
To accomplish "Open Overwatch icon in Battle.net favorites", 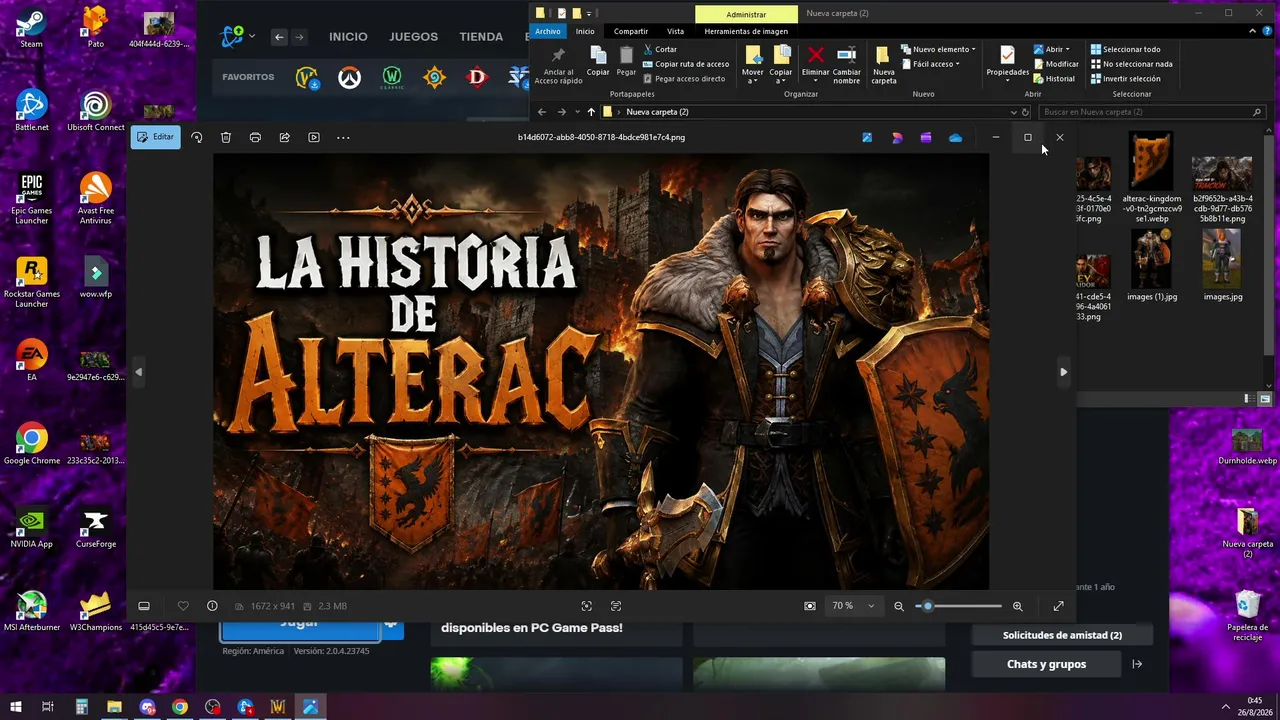I will click(349, 77).
